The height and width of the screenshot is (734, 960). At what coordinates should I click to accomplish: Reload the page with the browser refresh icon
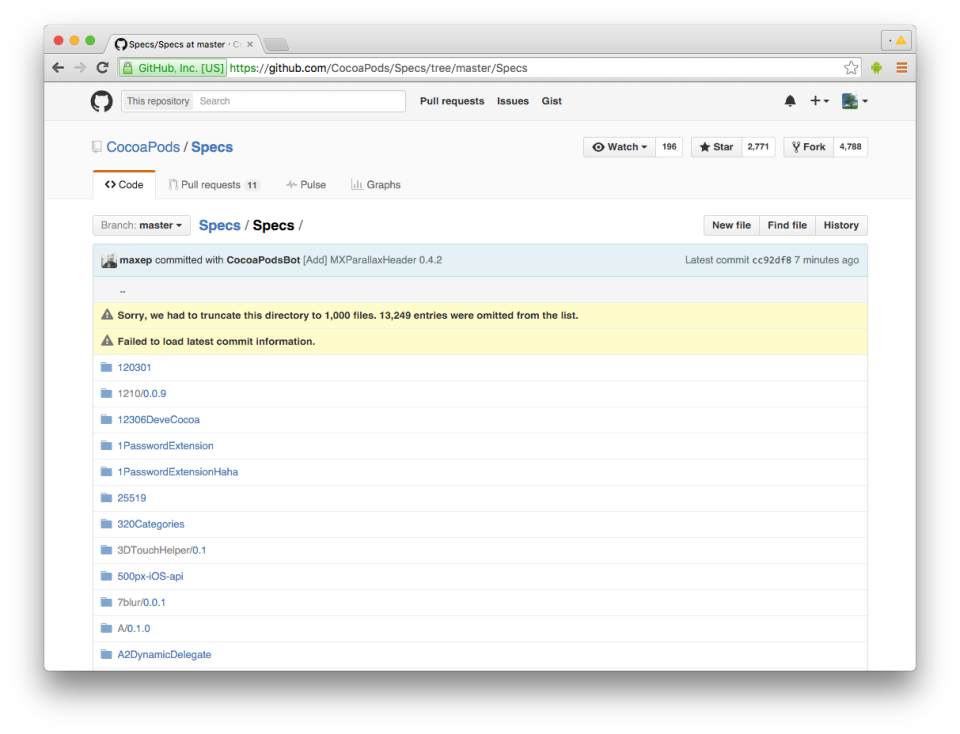coord(103,67)
